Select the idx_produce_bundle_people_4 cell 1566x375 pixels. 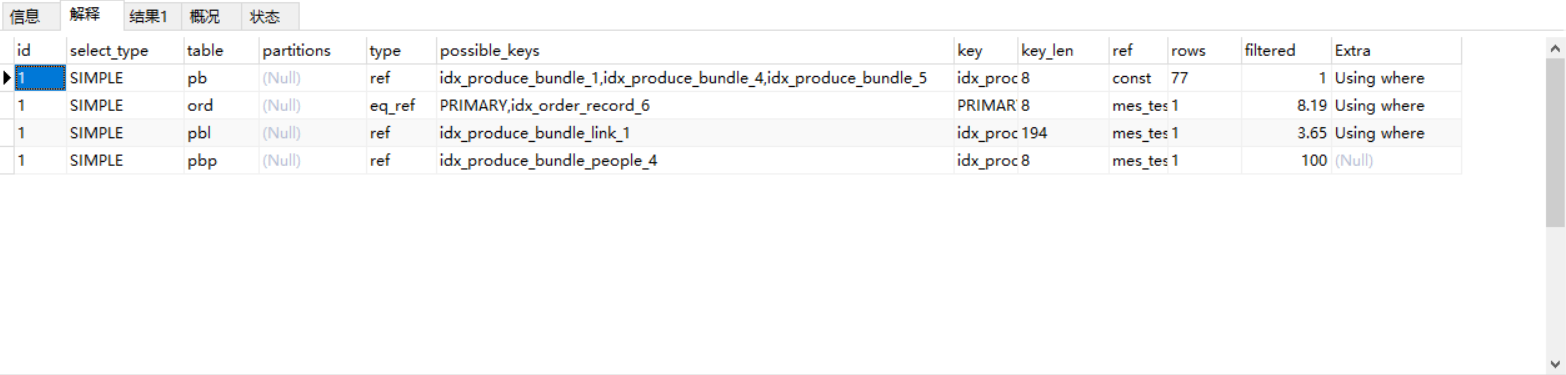coord(695,160)
